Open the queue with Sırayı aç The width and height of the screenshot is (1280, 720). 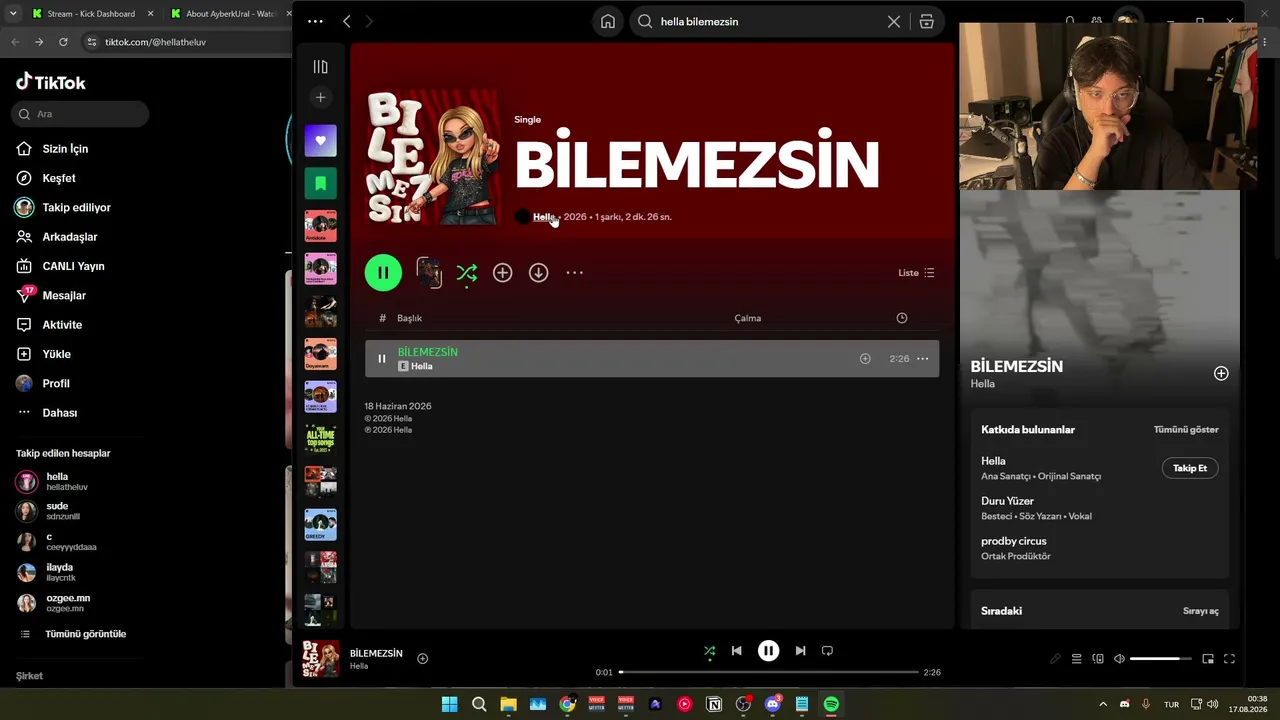[x=1201, y=611]
